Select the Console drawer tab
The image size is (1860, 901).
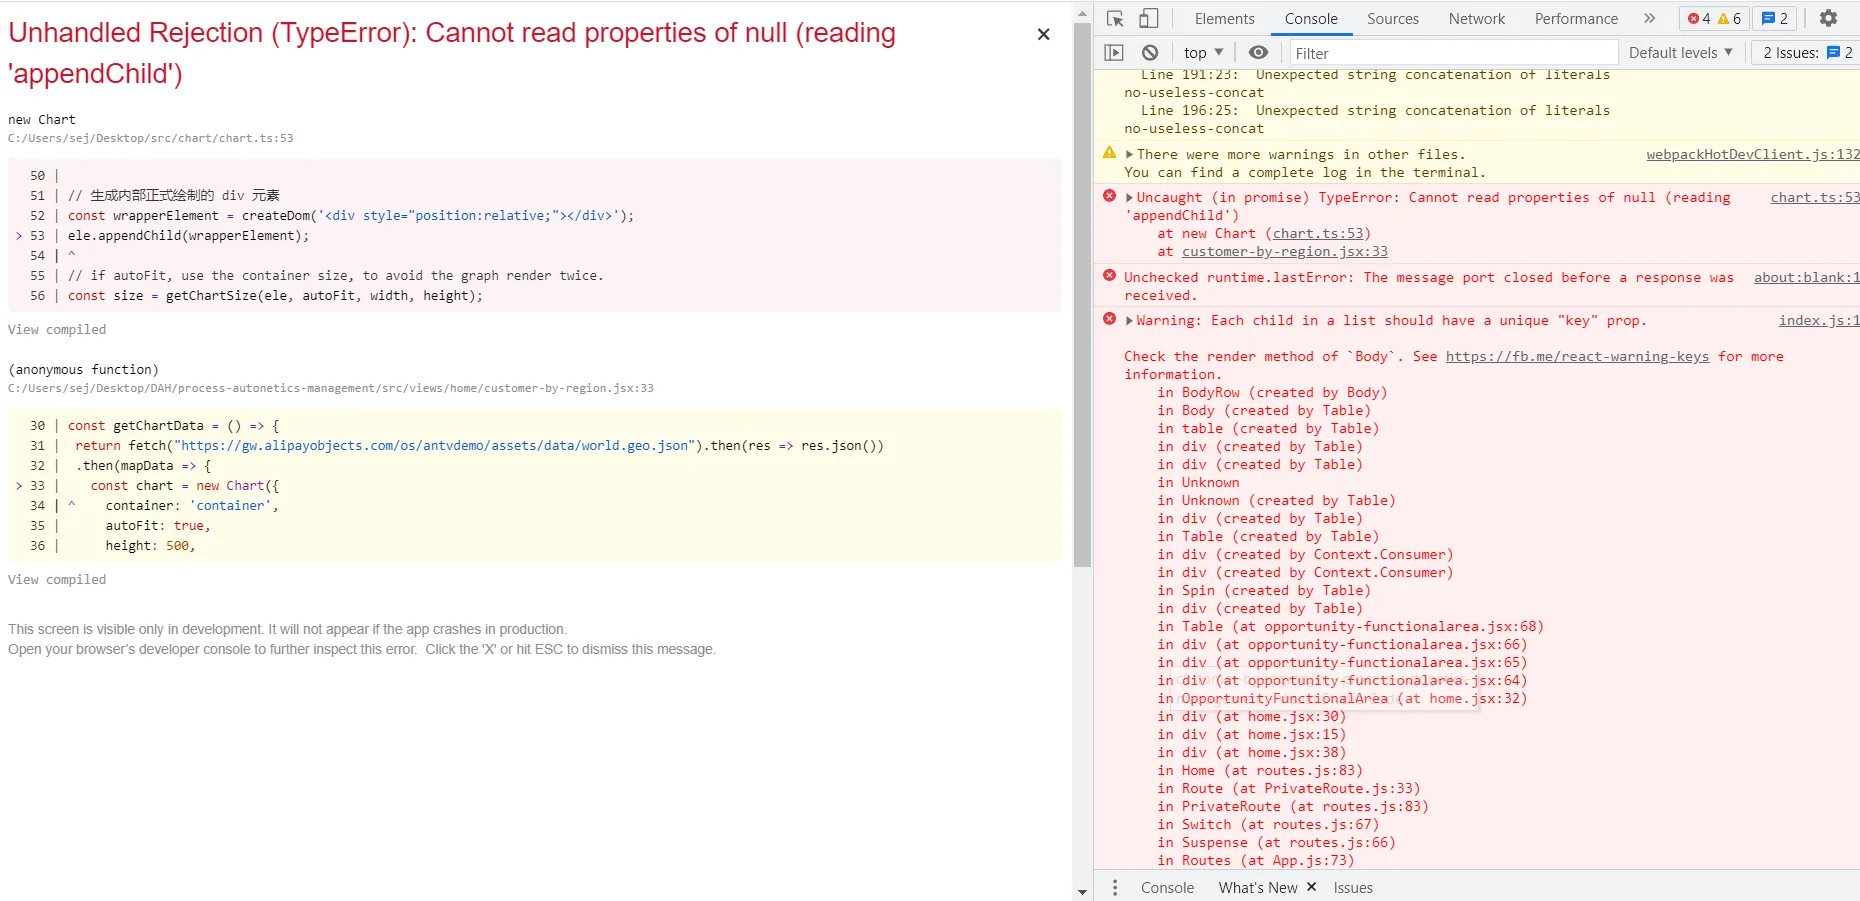[1167, 887]
